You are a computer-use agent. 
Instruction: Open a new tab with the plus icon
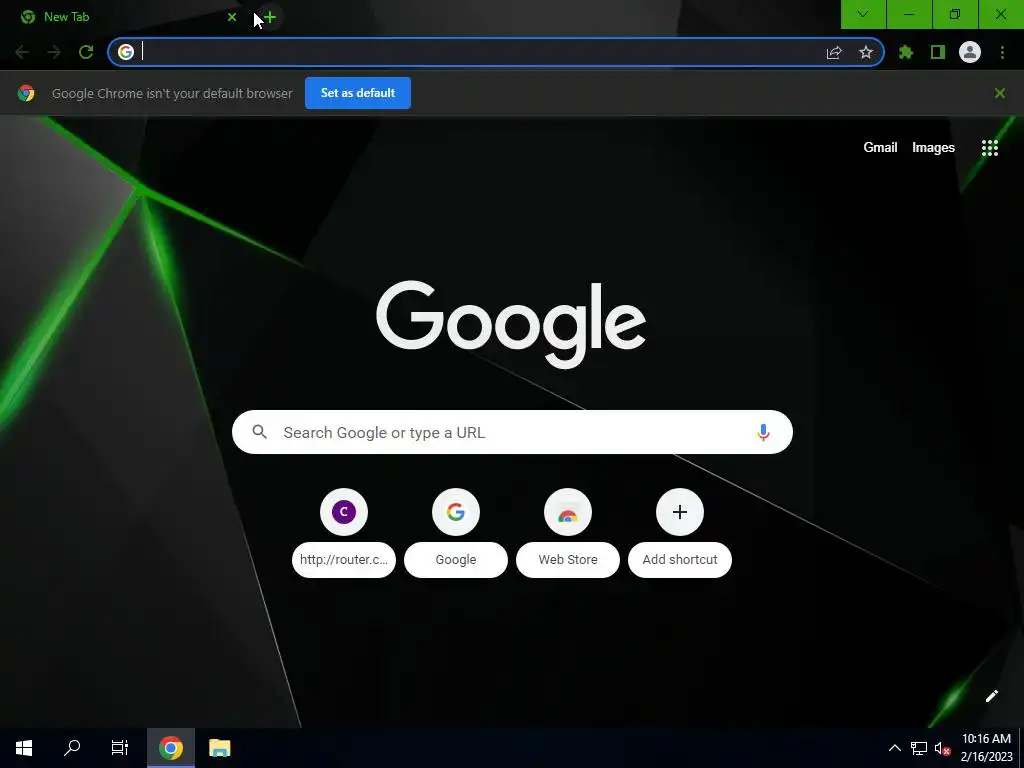[270, 17]
